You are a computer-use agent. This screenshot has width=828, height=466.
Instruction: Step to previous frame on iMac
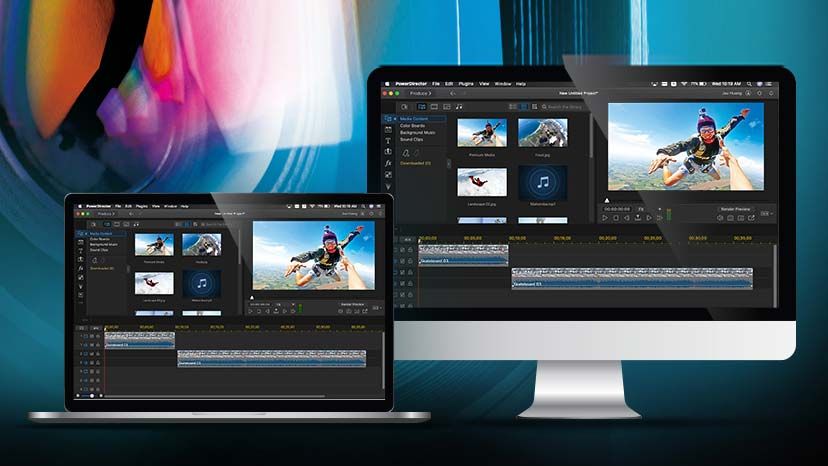(627, 218)
